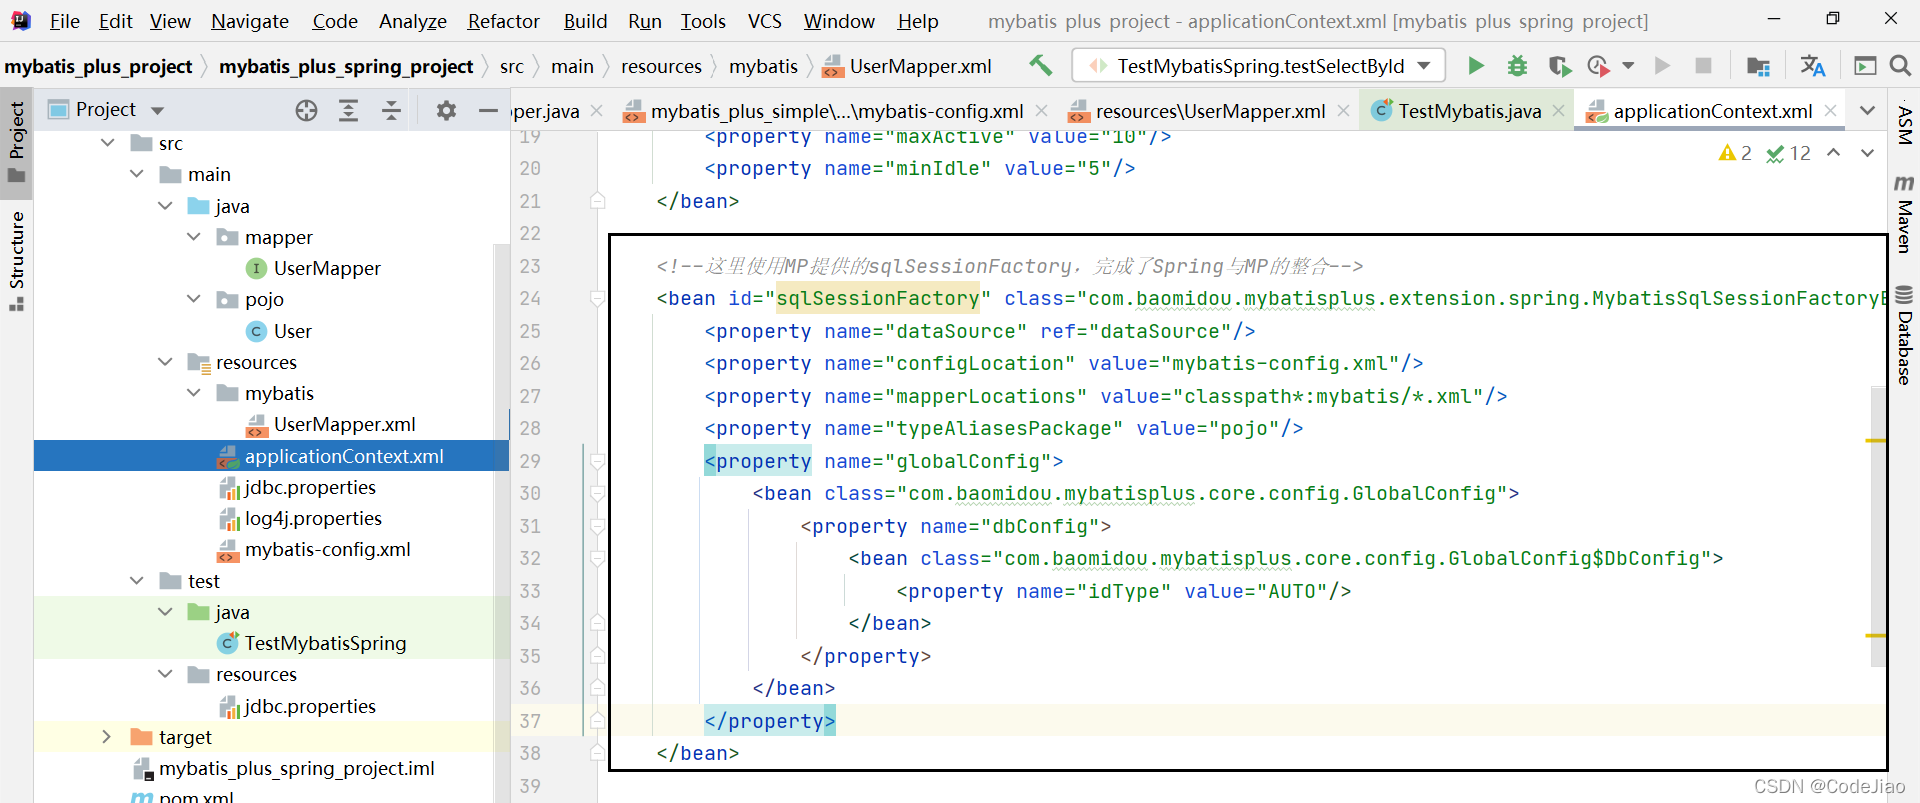Select User class in pojo
The height and width of the screenshot is (803, 1920).
292,331
